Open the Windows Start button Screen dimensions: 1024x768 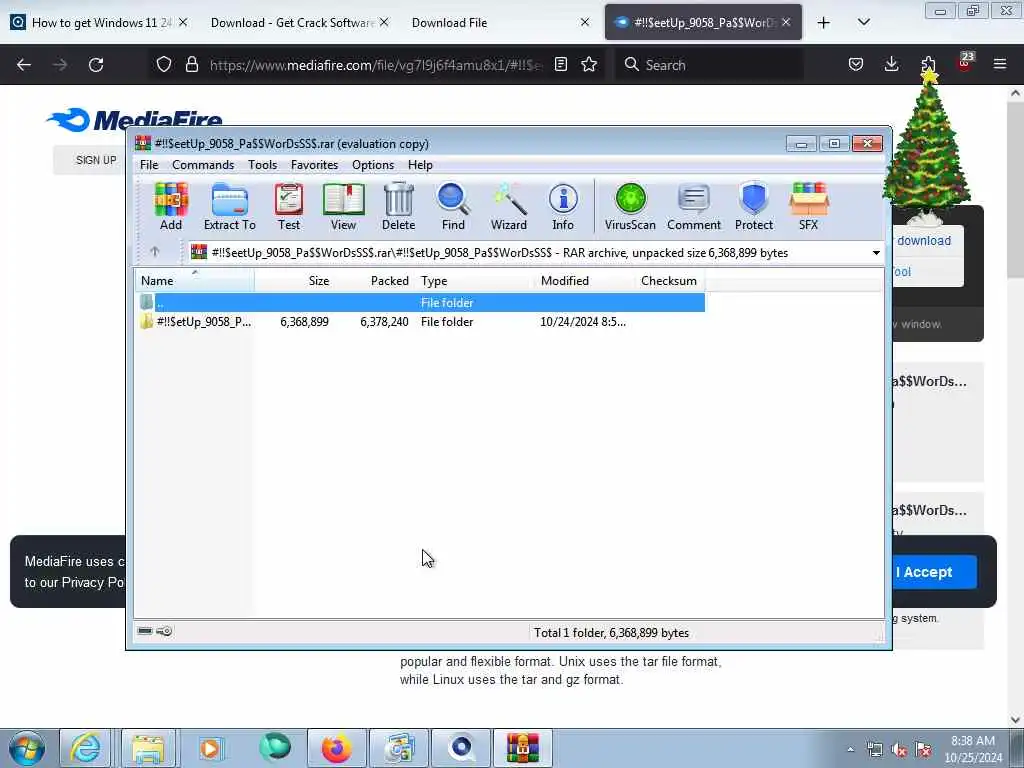point(27,748)
